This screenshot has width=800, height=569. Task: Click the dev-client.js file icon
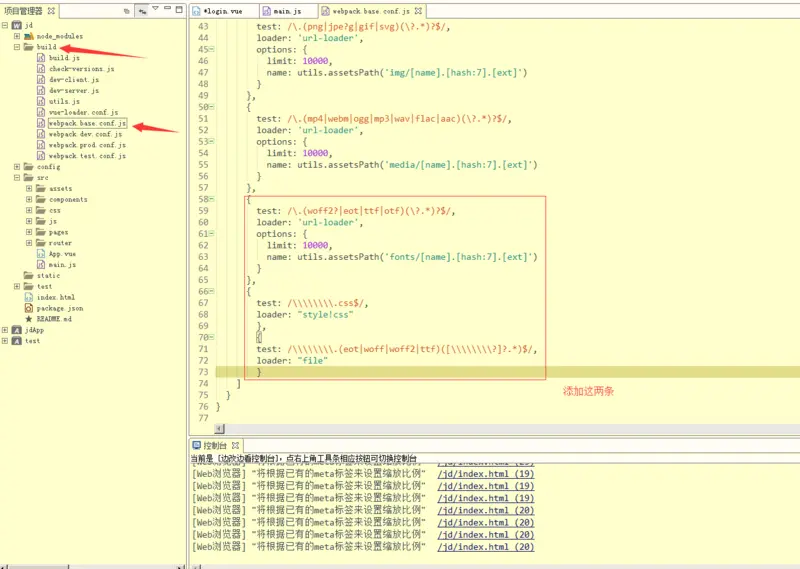pyautogui.click(x=41, y=79)
